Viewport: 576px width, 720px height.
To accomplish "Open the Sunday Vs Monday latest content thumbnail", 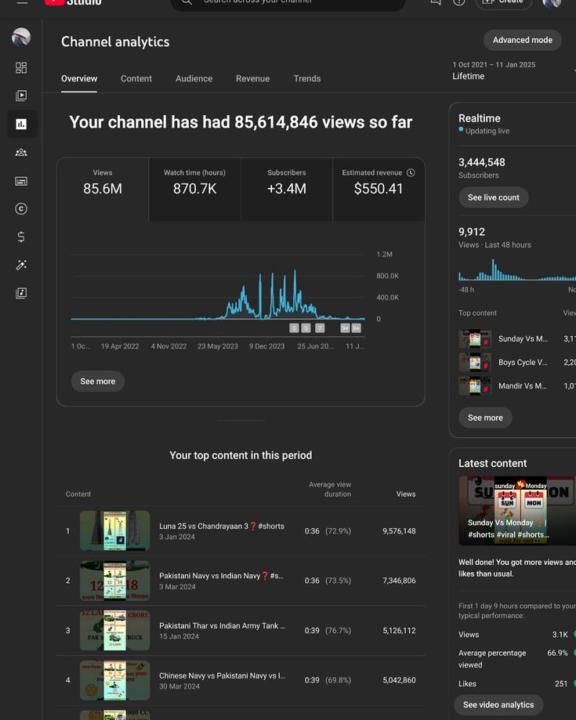I will coord(517,510).
